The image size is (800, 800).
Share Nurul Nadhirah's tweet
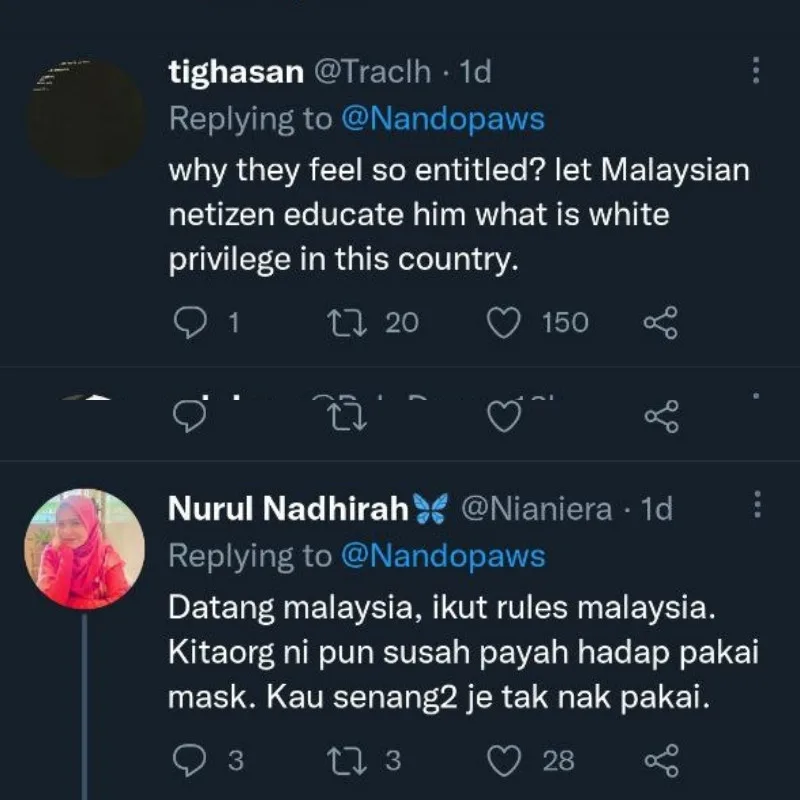(660, 761)
